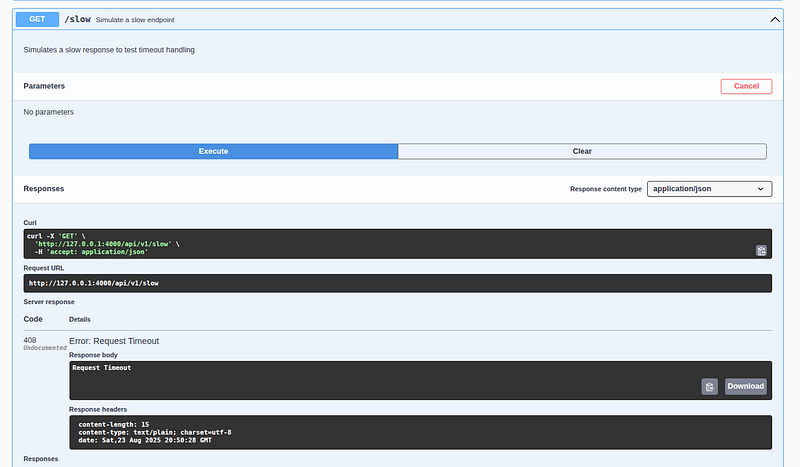Copy the response body to clipboard
This screenshot has width=800, height=467.
709,386
